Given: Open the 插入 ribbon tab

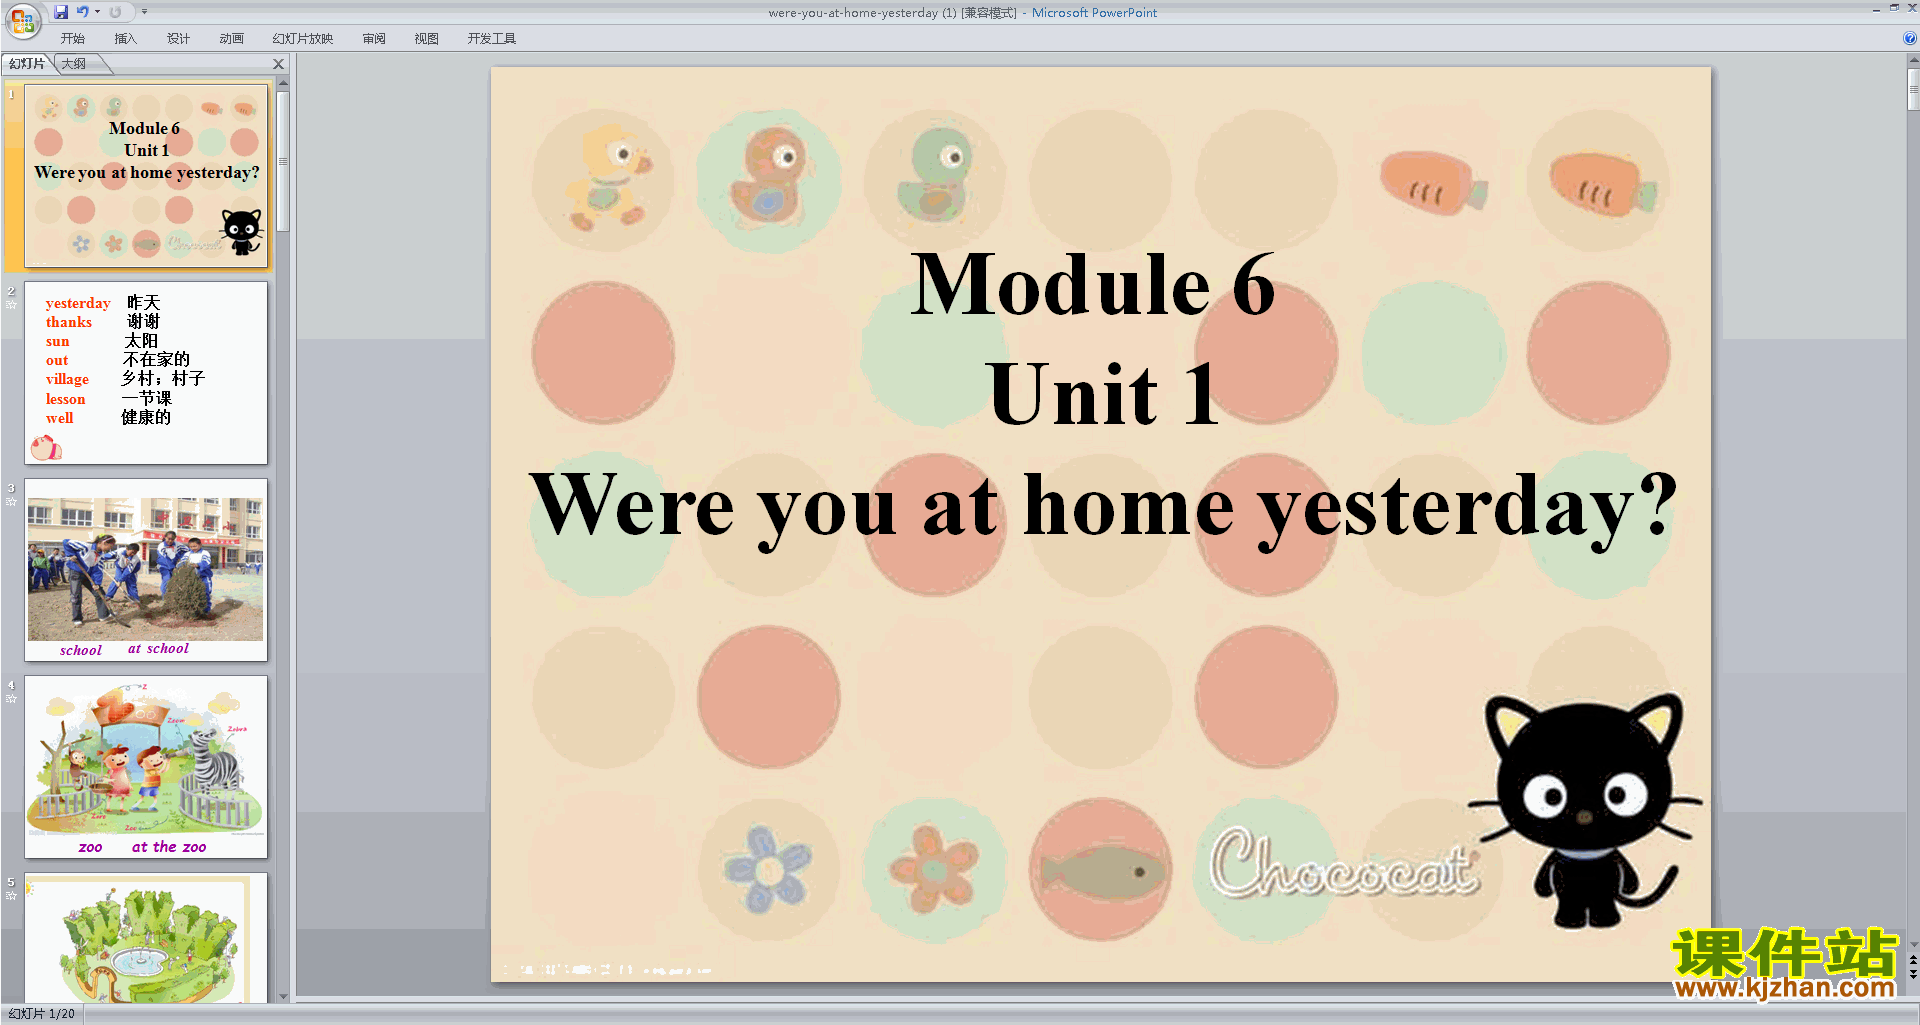Looking at the screenshot, I should (125, 39).
